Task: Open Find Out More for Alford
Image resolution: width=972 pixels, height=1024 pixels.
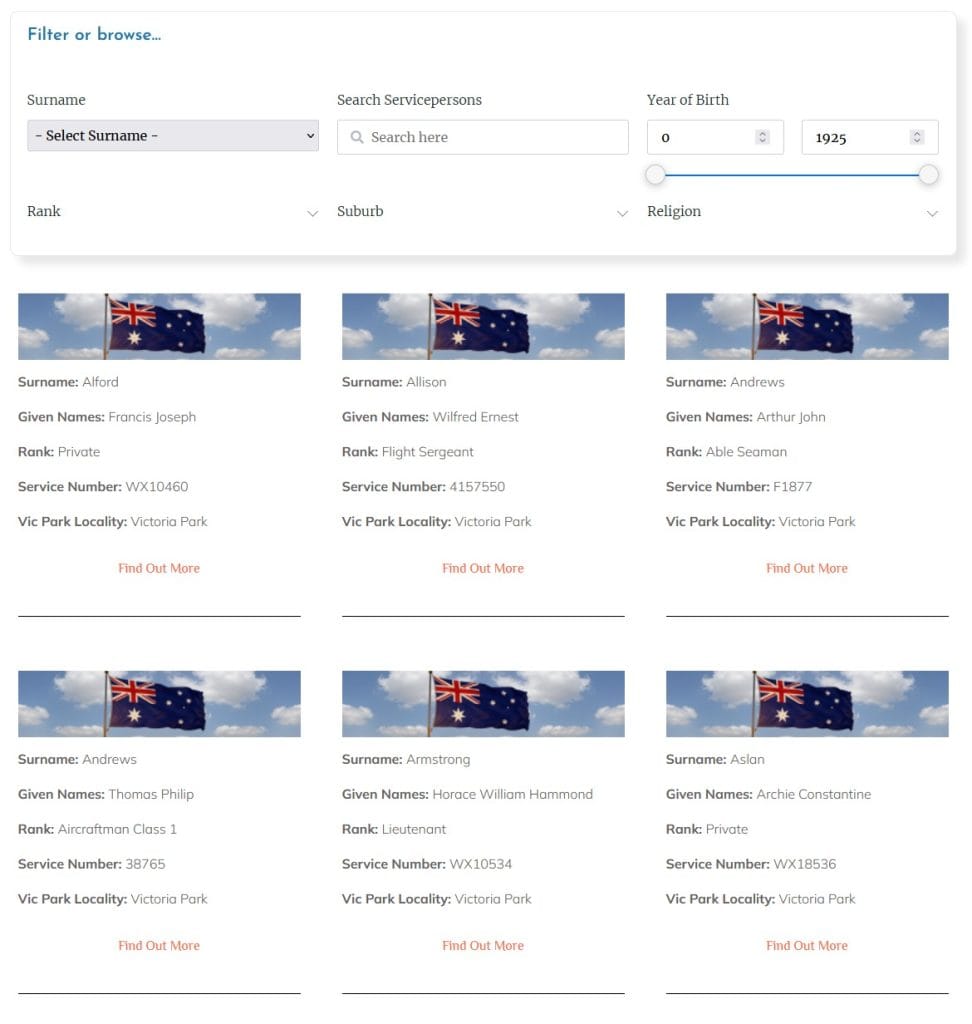Action: click(x=159, y=568)
